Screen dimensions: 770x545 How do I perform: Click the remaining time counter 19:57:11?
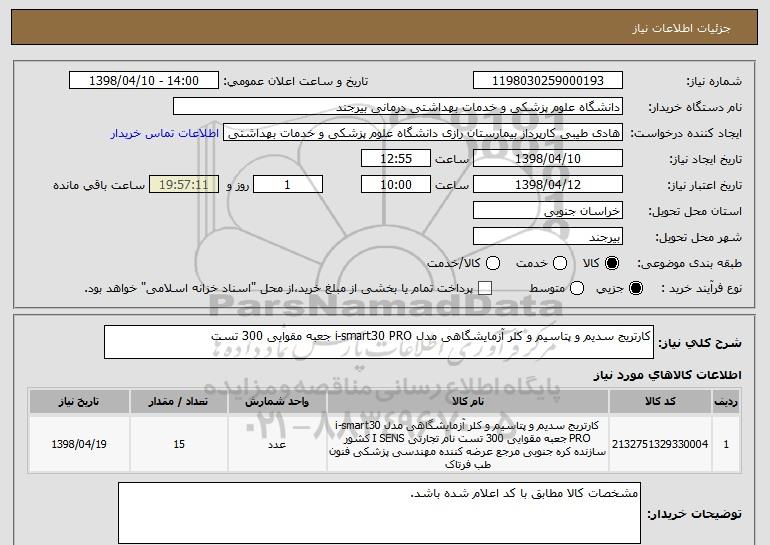tap(184, 185)
